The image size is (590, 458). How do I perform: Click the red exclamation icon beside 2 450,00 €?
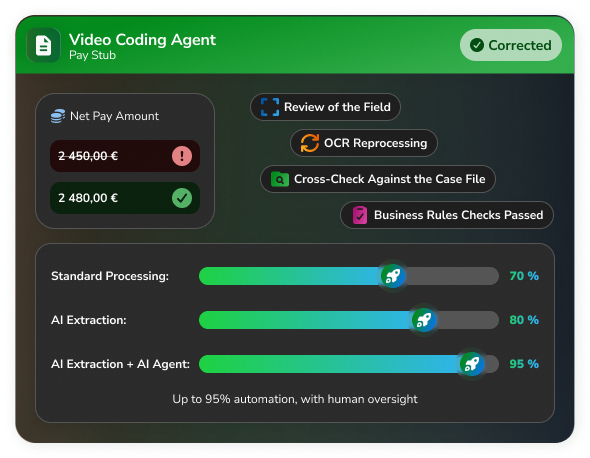(x=182, y=156)
